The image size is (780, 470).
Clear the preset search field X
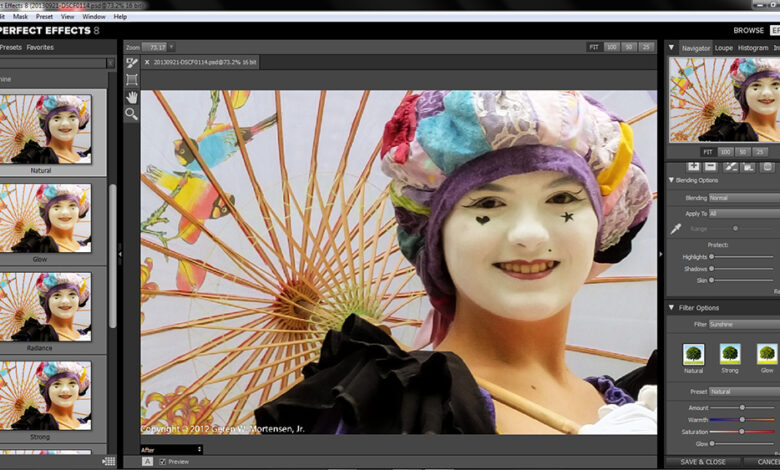[110, 63]
